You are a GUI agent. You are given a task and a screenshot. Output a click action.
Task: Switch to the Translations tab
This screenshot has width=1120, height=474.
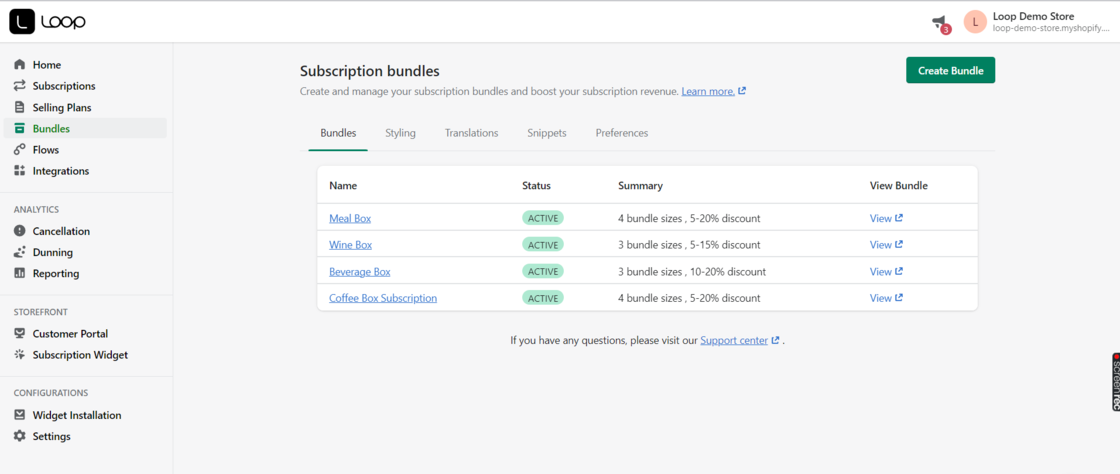tap(471, 133)
